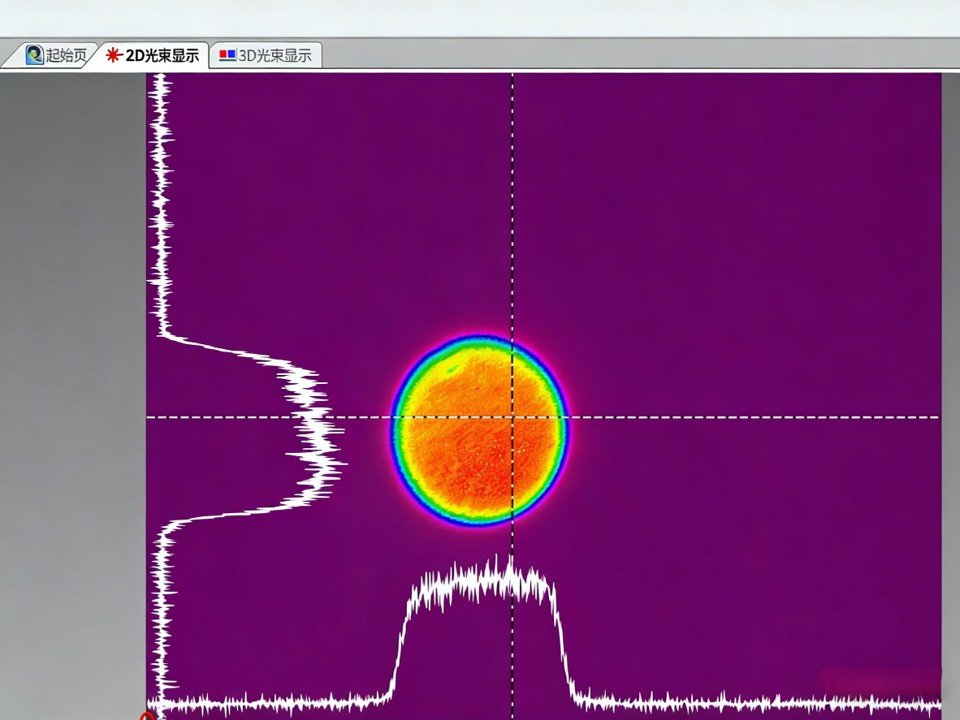Image resolution: width=960 pixels, height=720 pixels.
Task: Click the red origin marker at bottom-left
Action: point(149,715)
